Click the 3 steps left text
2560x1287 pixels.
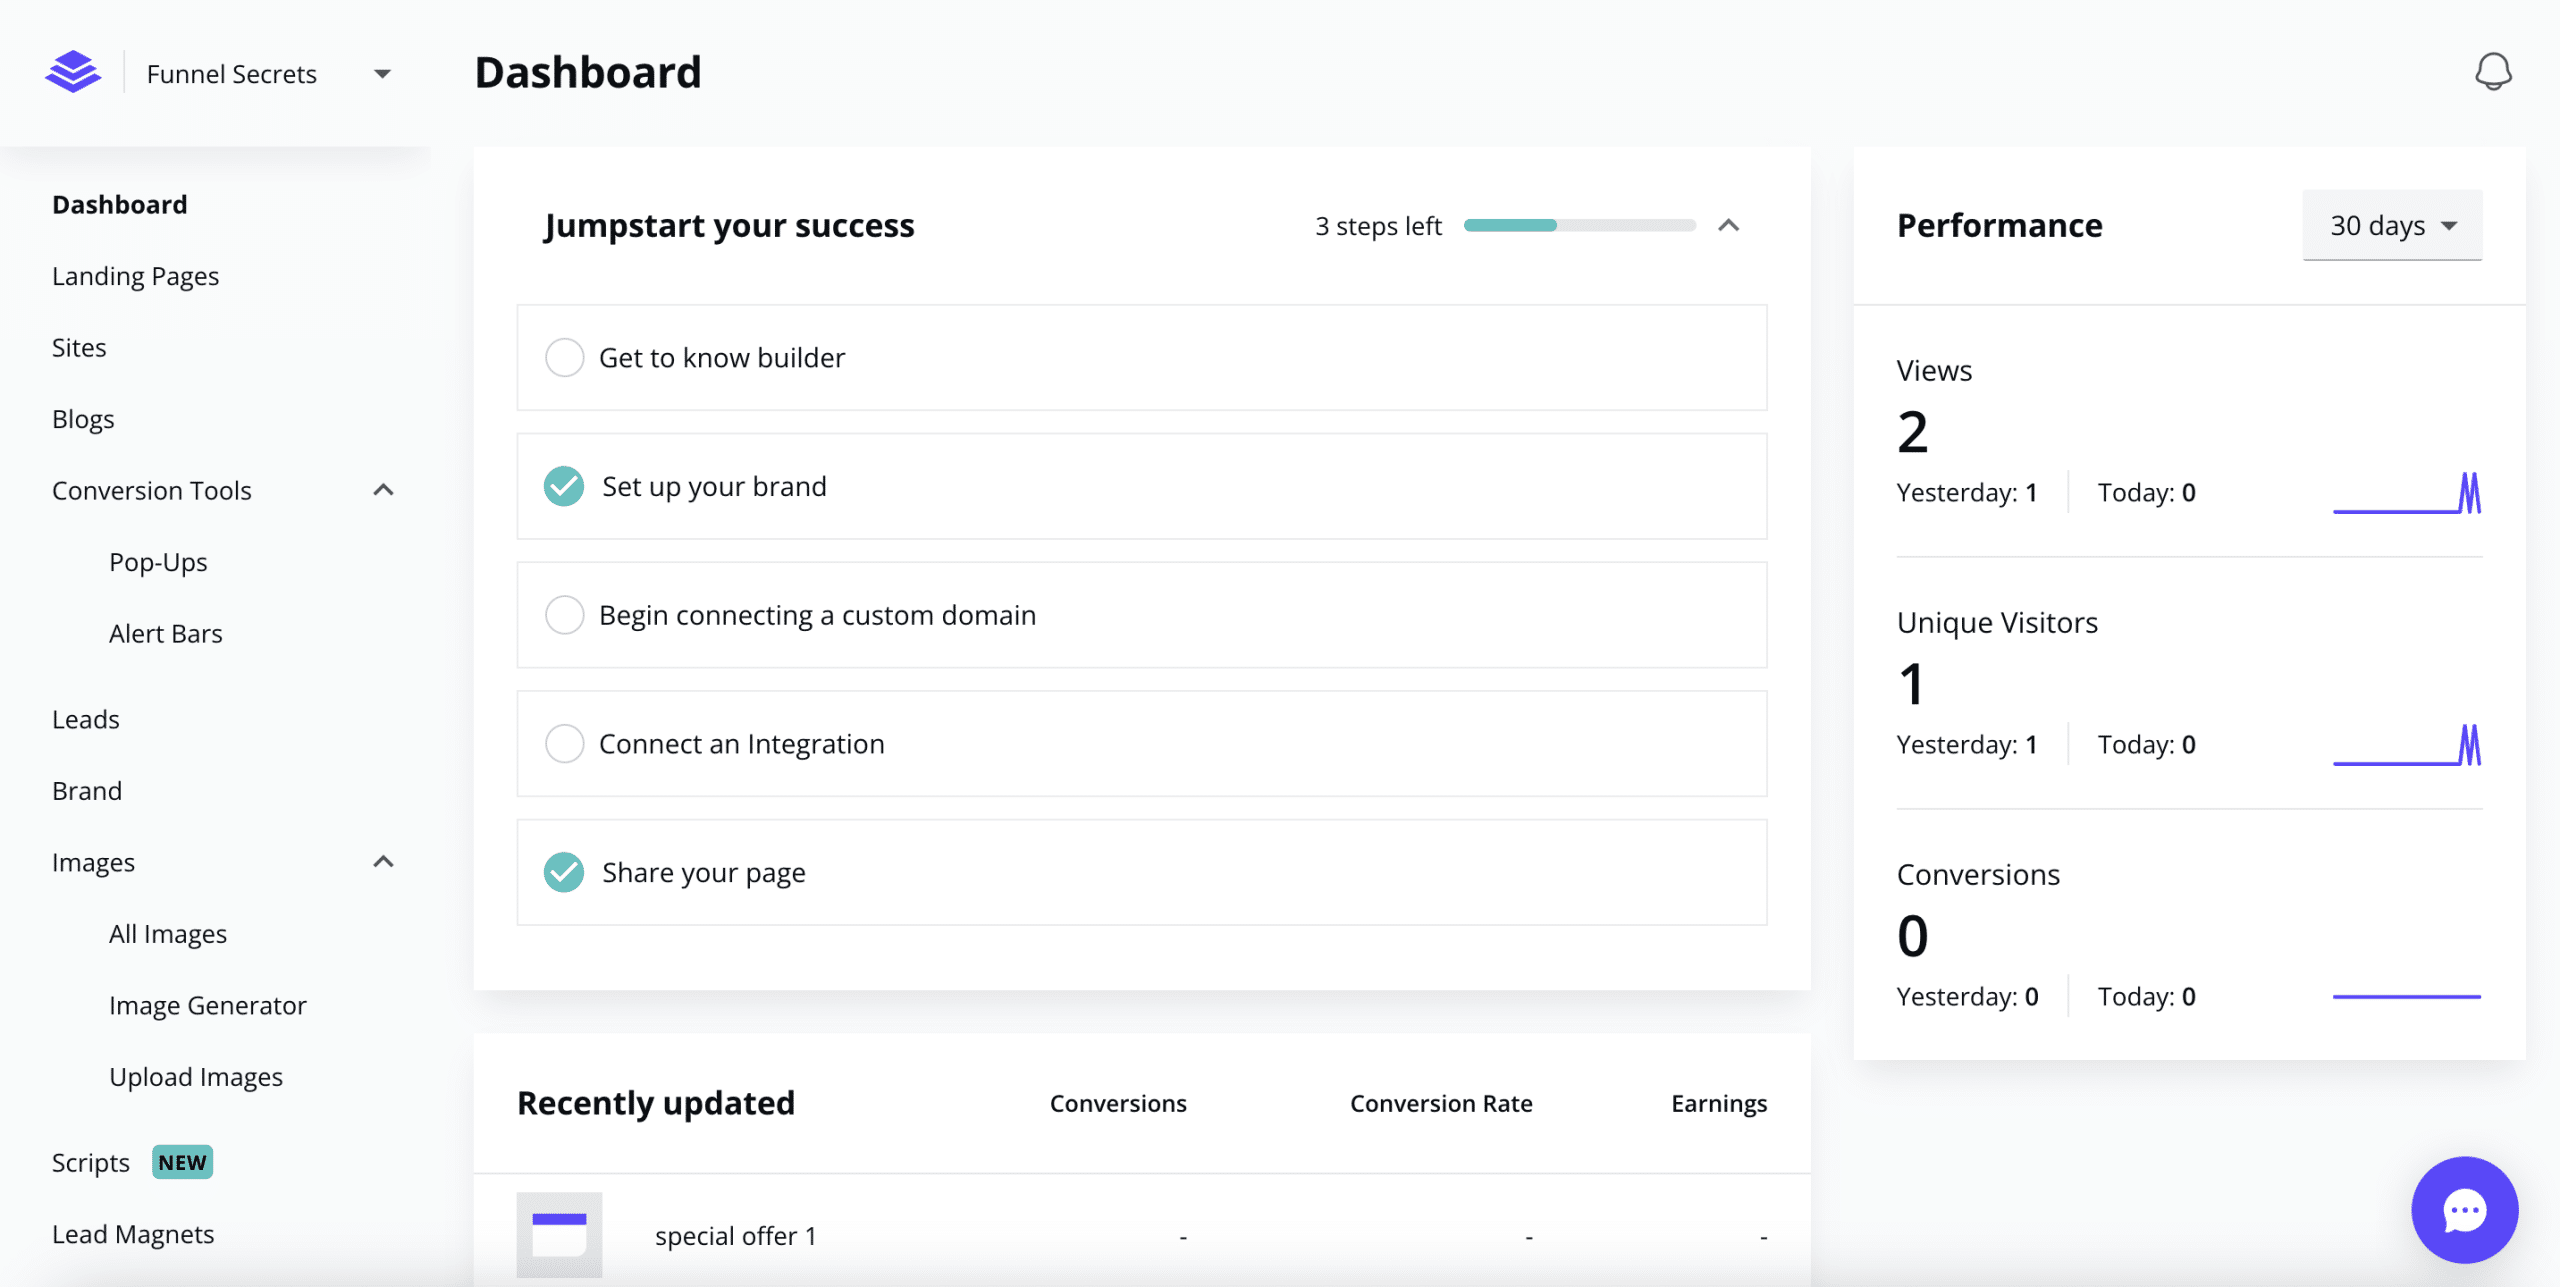click(1378, 226)
